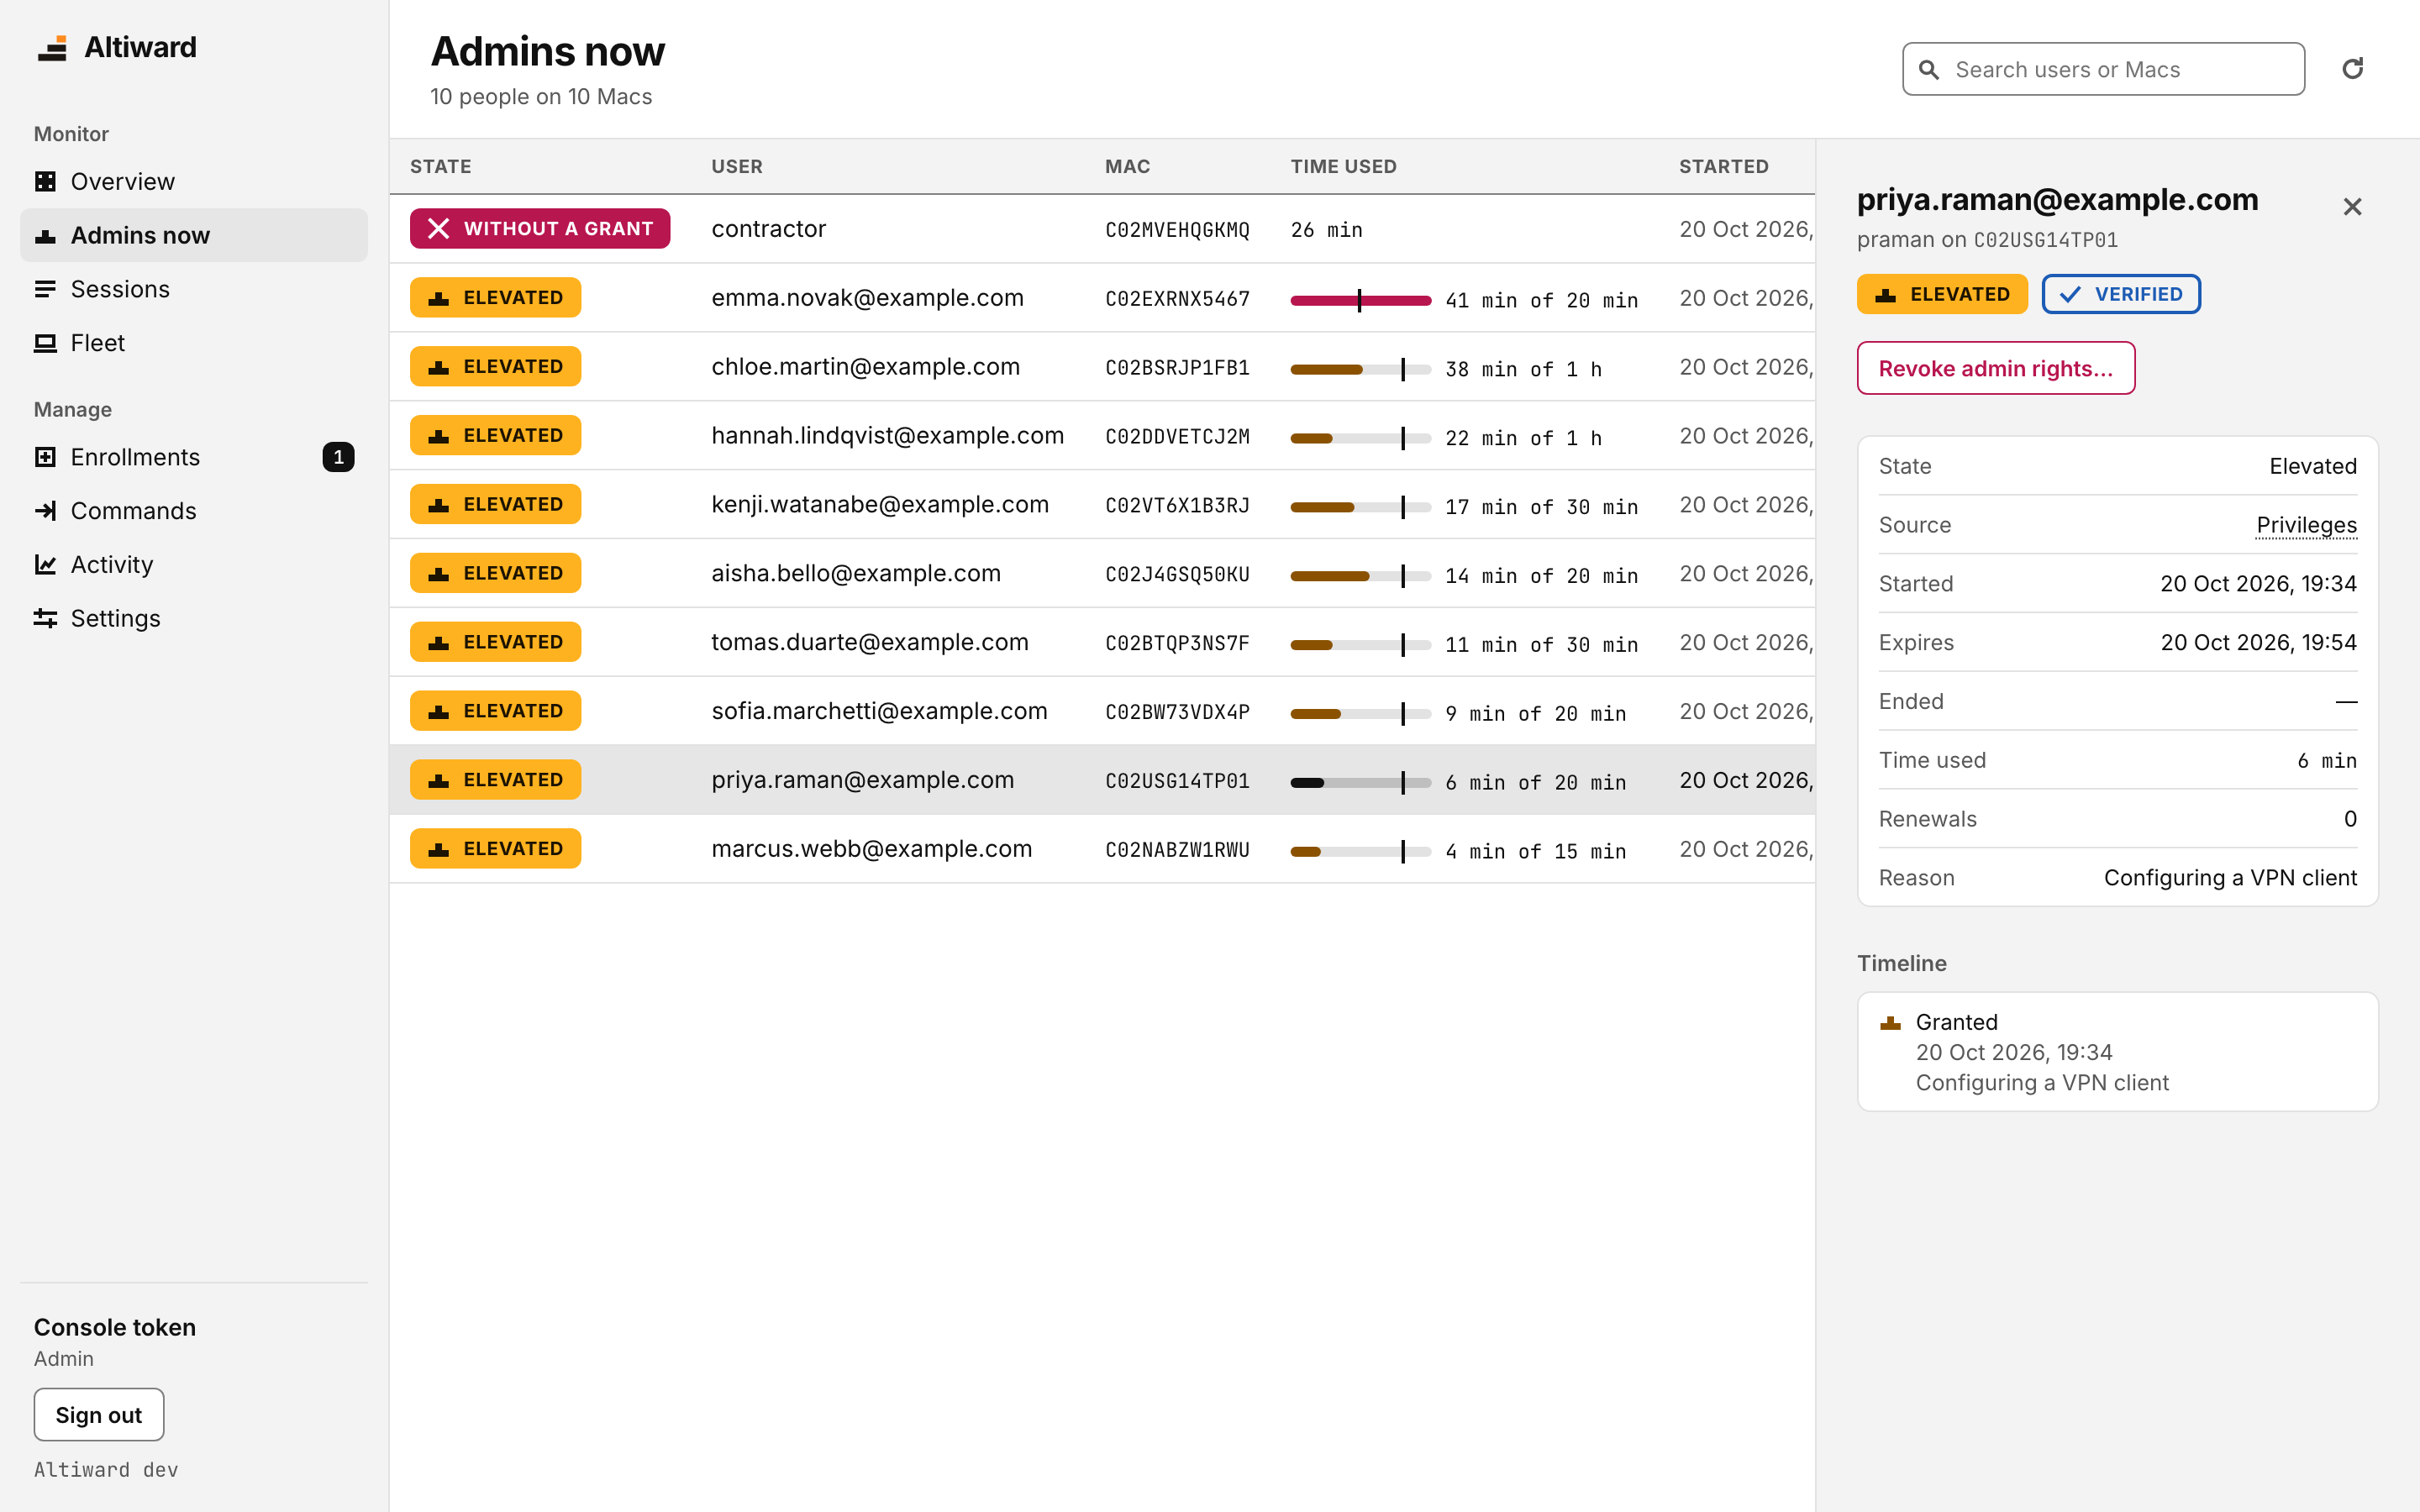Refresh the admins list

pos(2353,69)
